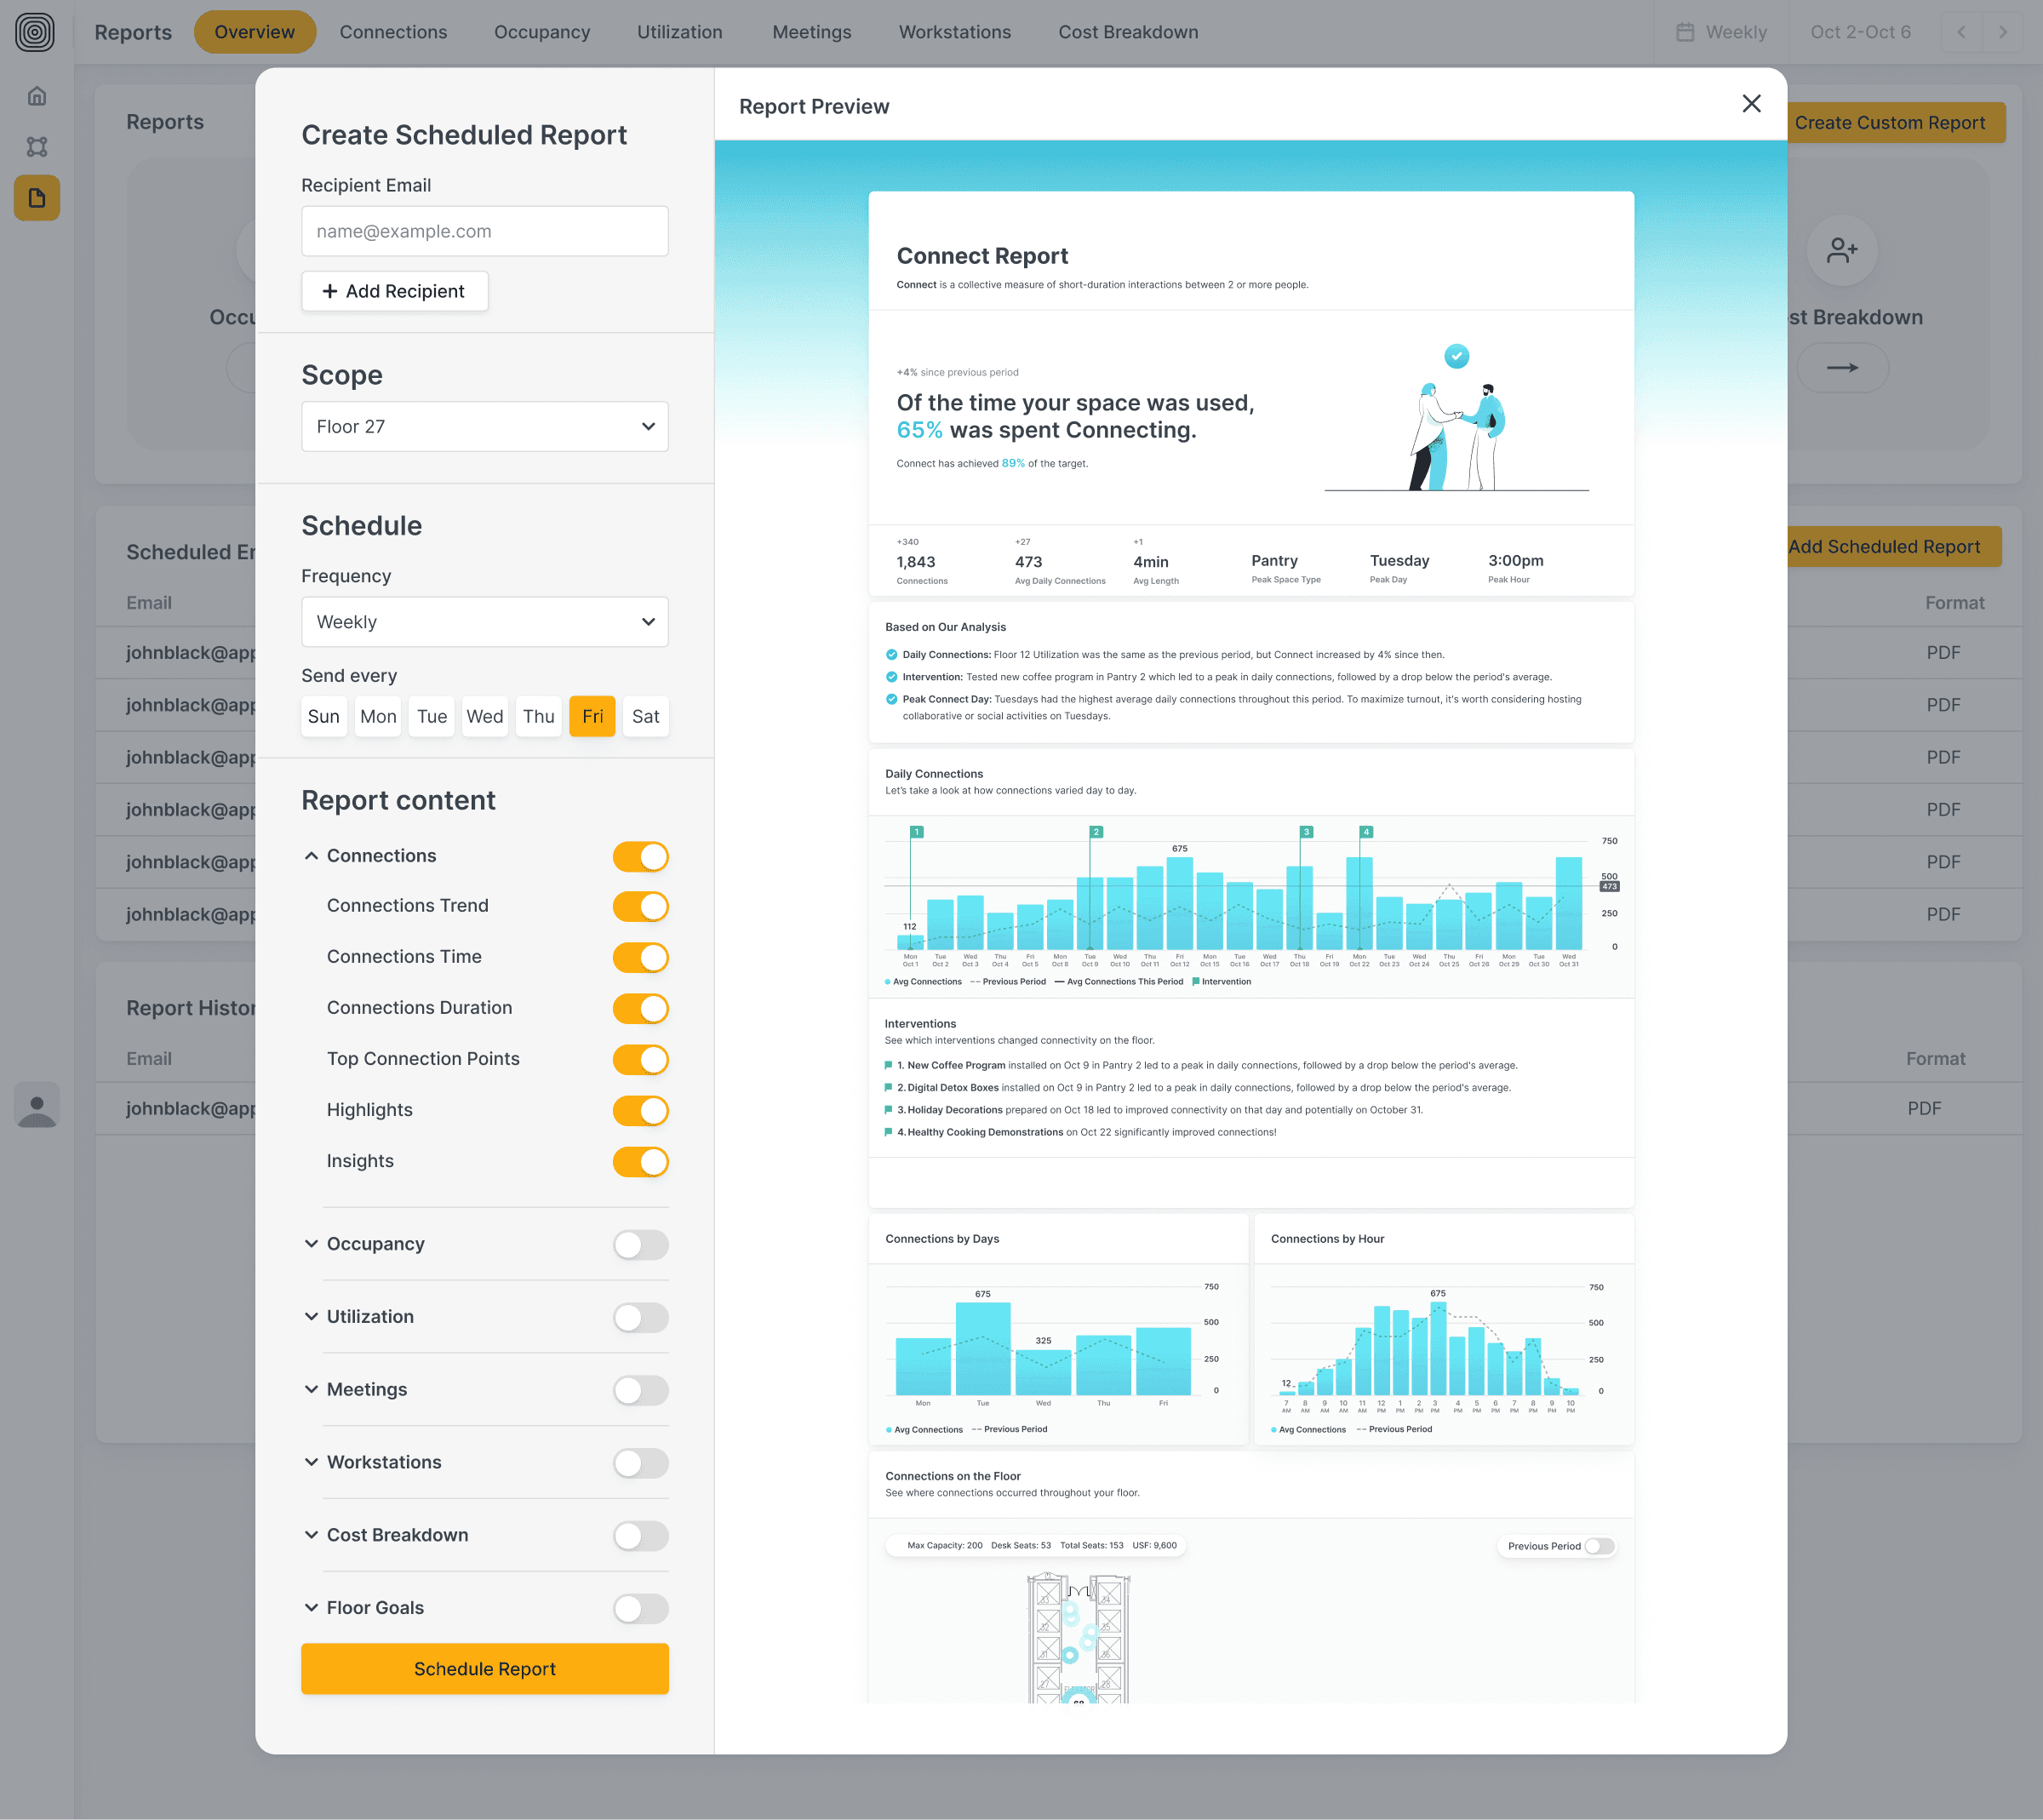The width and height of the screenshot is (2043, 1820).
Task: Turn on the Previous Period switch
Action: [x=1599, y=1546]
